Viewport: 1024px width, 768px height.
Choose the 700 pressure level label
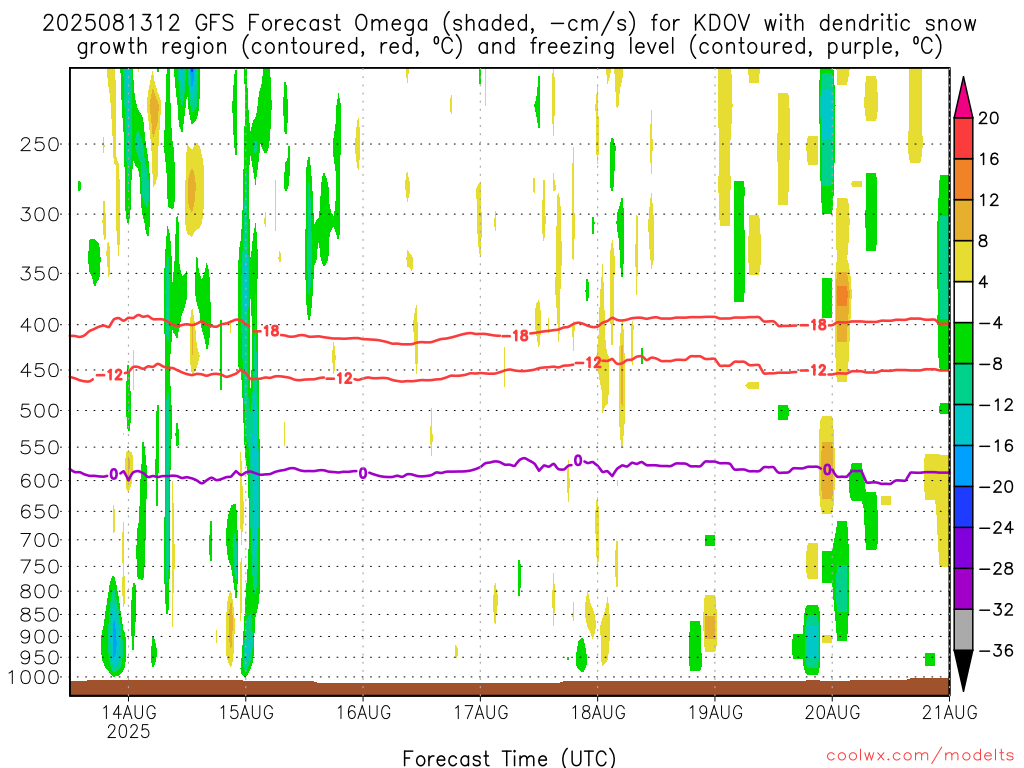tap(40, 540)
